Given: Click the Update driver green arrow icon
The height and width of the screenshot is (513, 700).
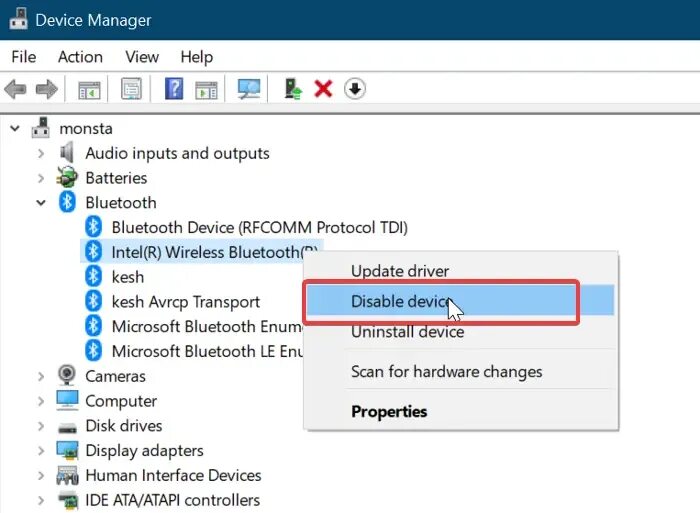Looking at the screenshot, I should coord(293,88).
